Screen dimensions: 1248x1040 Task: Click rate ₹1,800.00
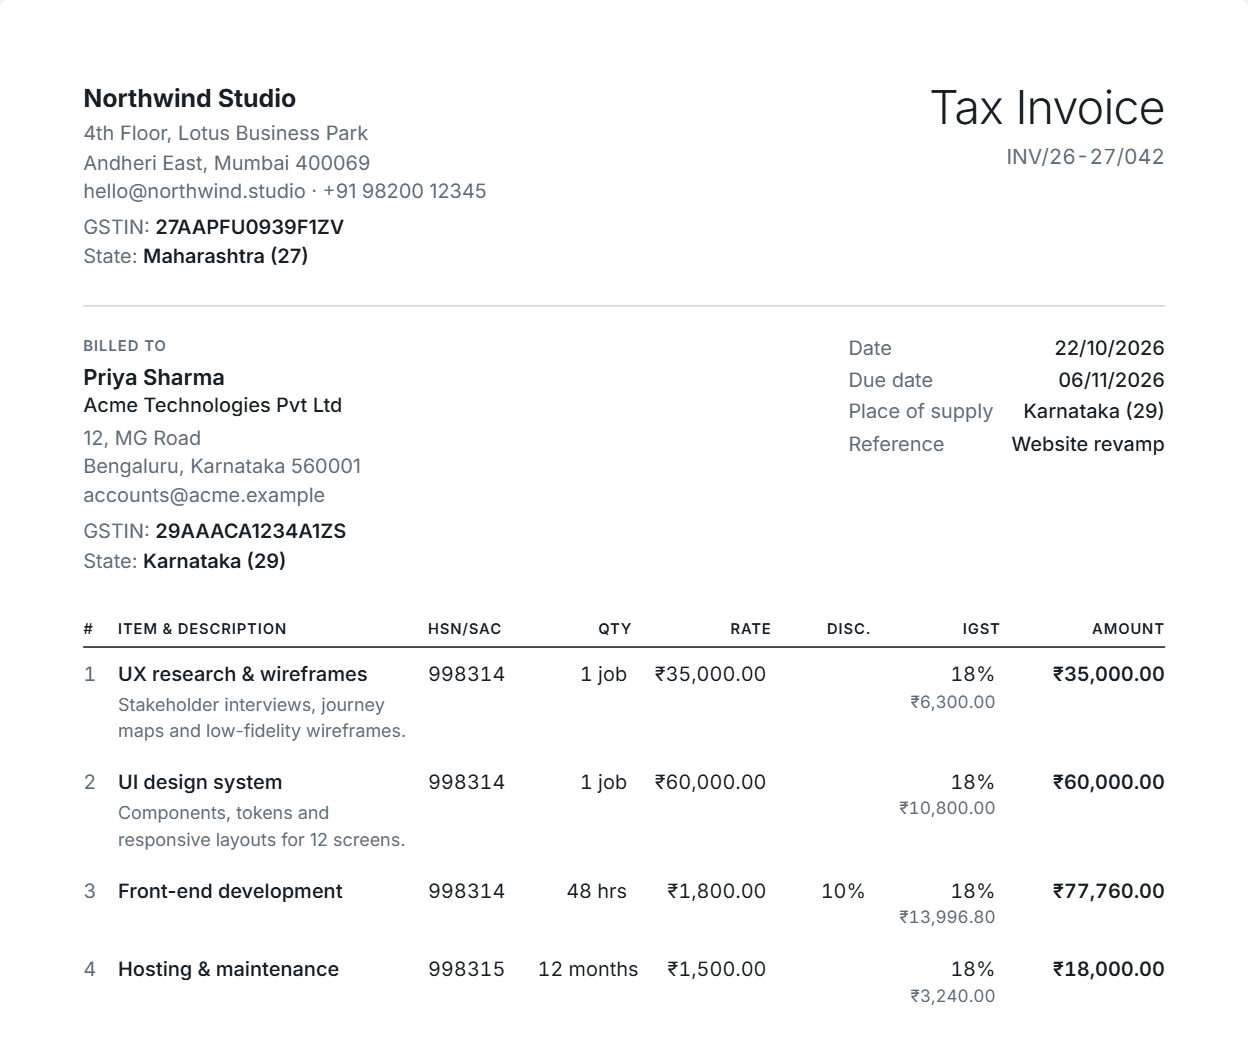point(717,891)
